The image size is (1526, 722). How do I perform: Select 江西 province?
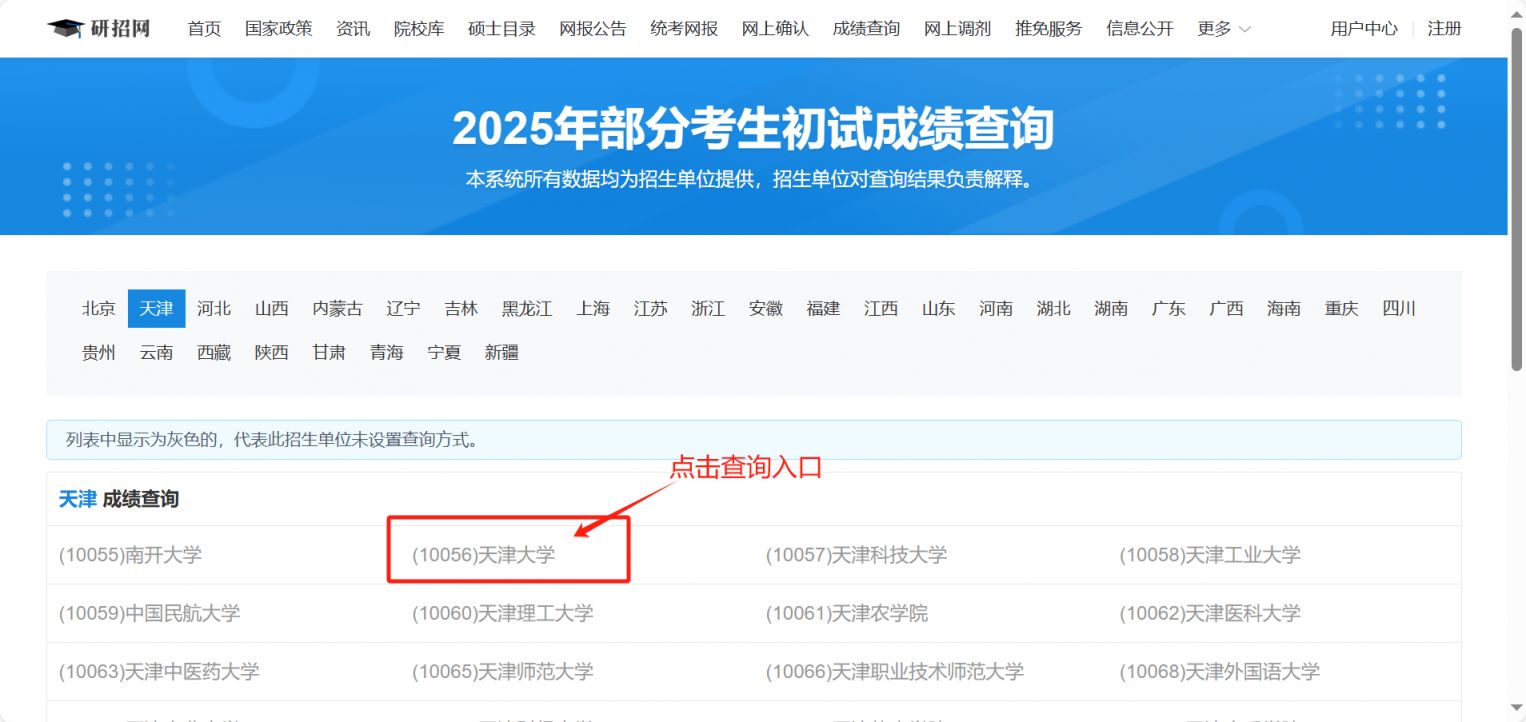[x=881, y=309]
